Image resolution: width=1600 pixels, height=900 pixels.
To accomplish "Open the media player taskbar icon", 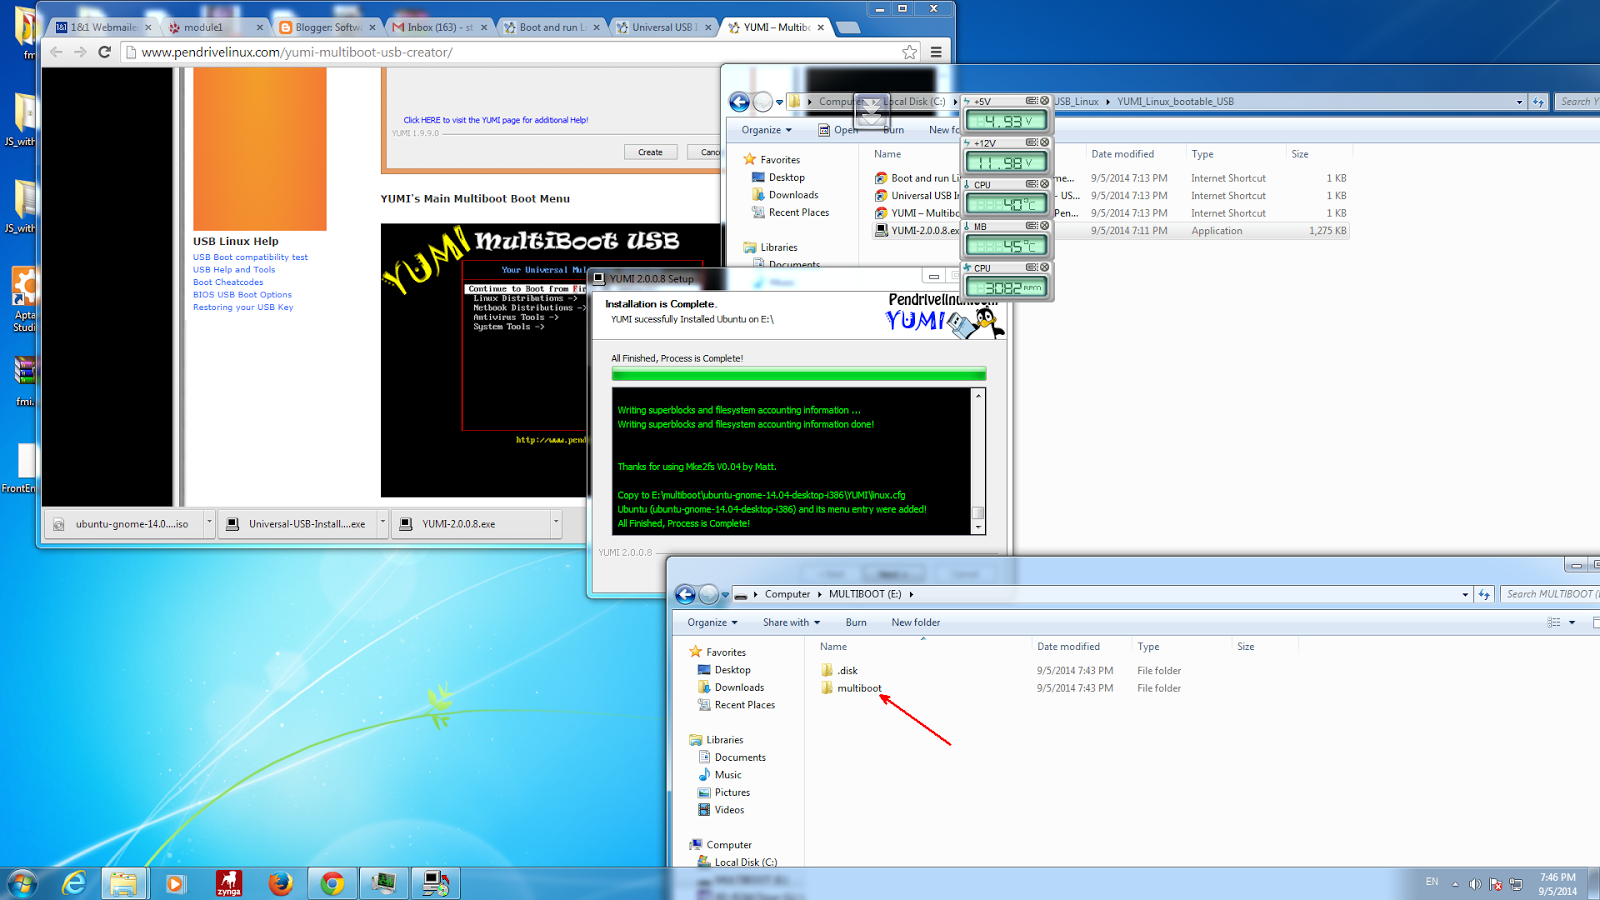I will (x=176, y=883).
